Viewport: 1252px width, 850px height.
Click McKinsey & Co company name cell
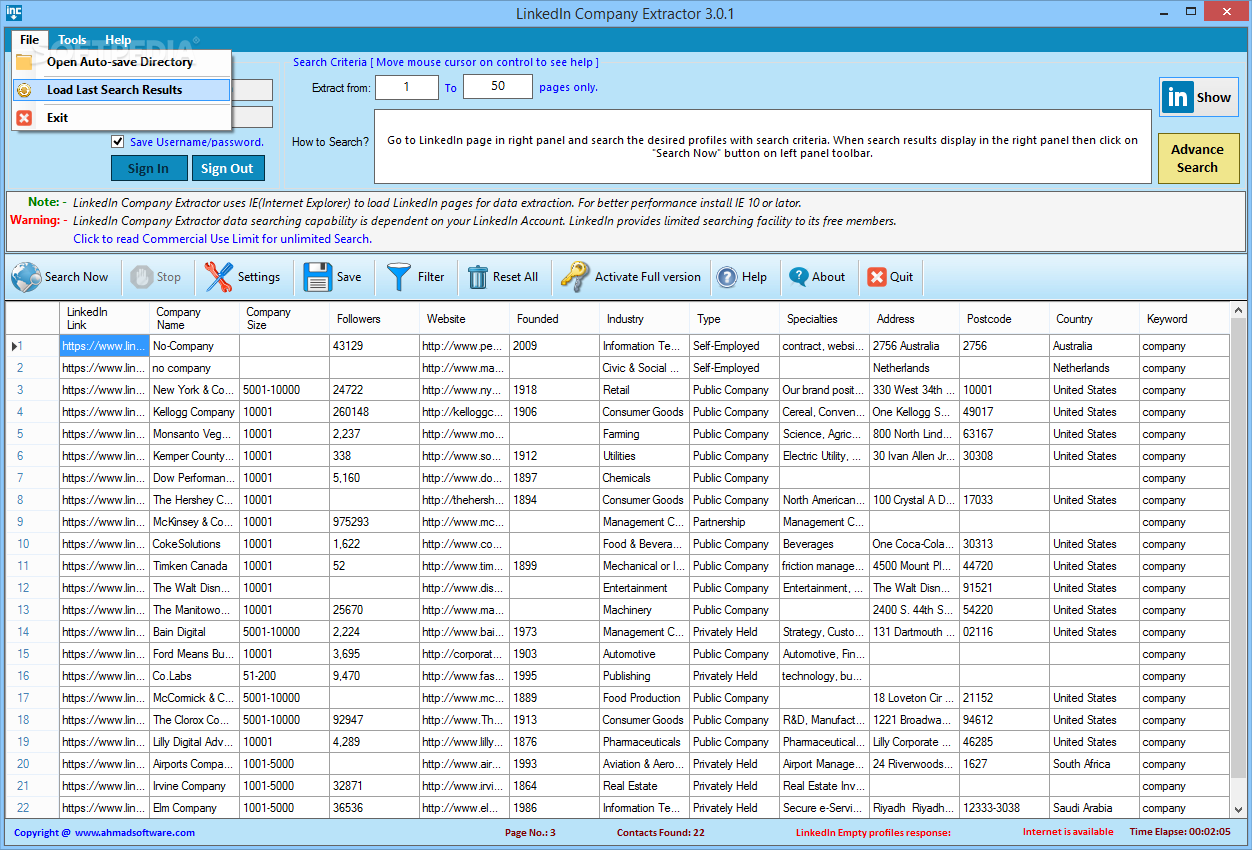(x=195, y=522)
